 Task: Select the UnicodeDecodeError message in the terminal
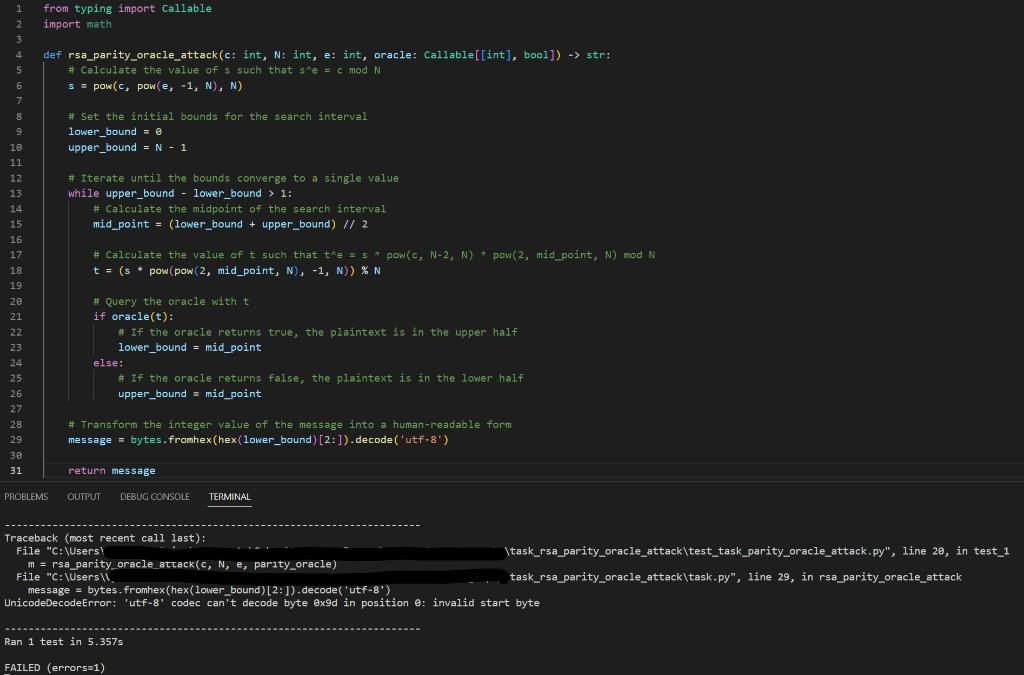270,602
